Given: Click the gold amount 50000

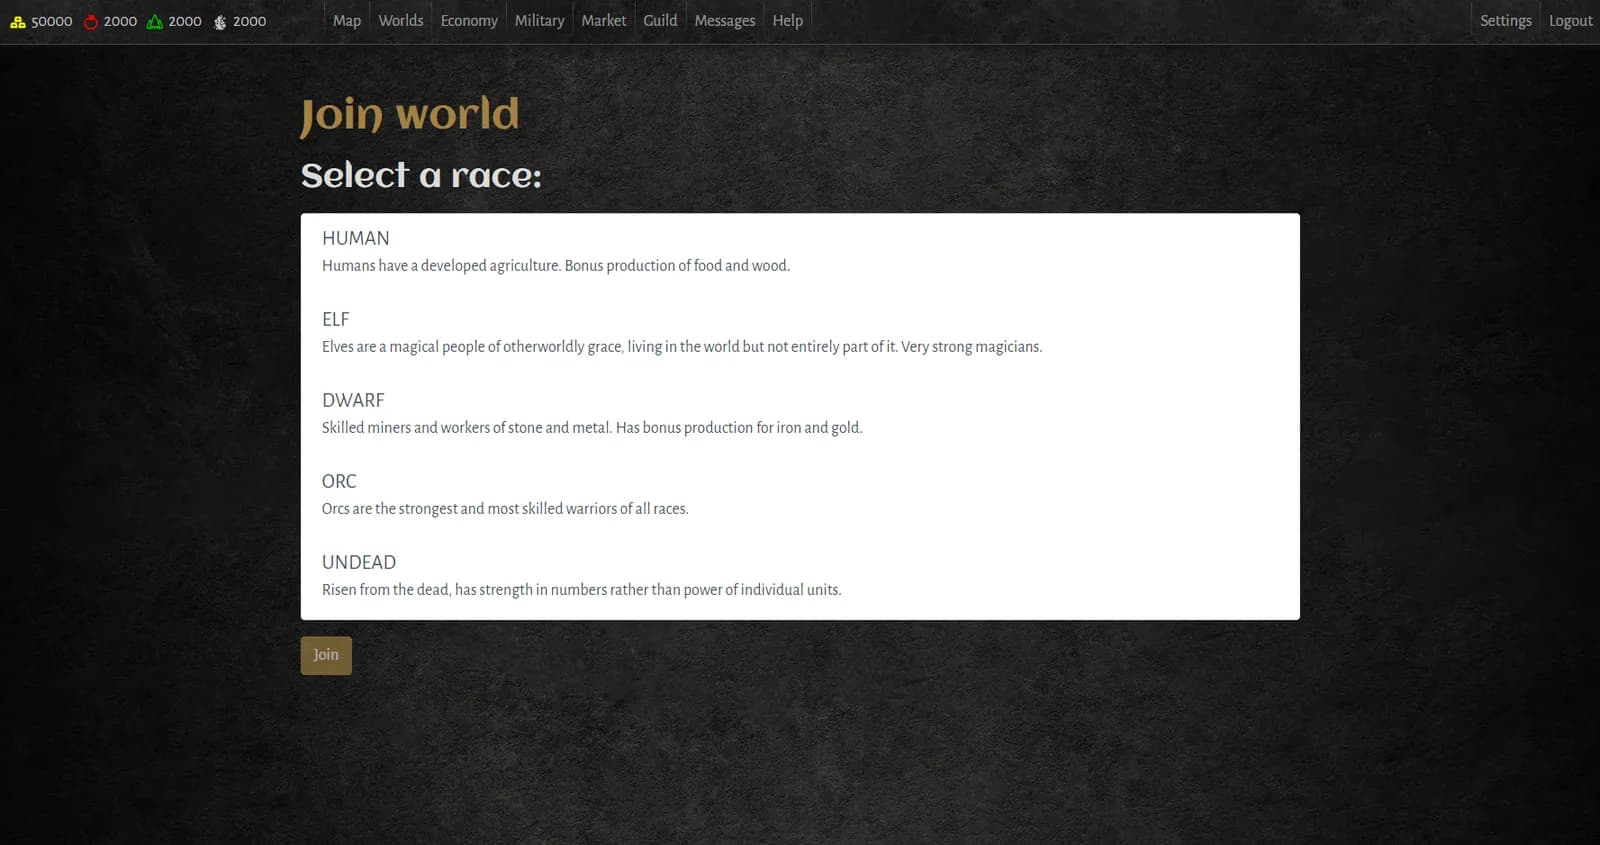Looking at the screenshot, I should point(52,21).
